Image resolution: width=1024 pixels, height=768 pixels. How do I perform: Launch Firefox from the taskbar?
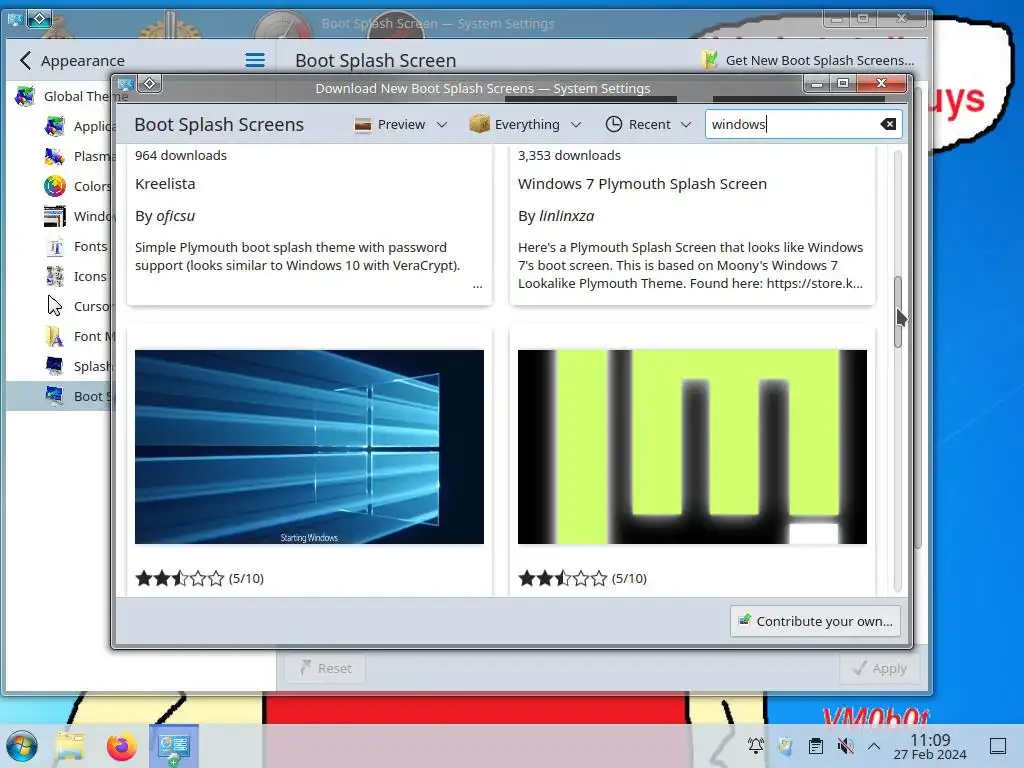point(121,746)
